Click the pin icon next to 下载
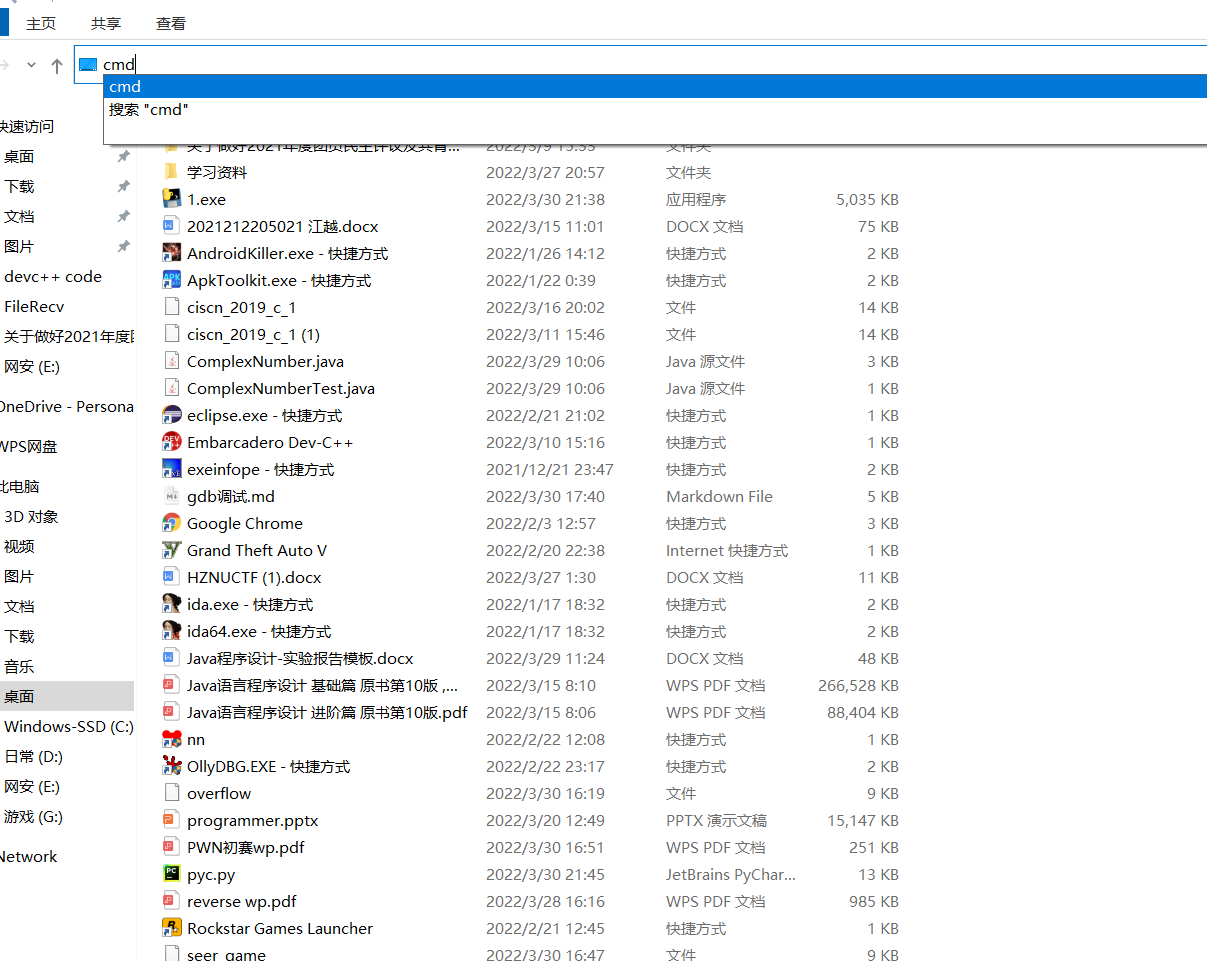The width and height of the screenshot is (1207, 961). point(123,187)
